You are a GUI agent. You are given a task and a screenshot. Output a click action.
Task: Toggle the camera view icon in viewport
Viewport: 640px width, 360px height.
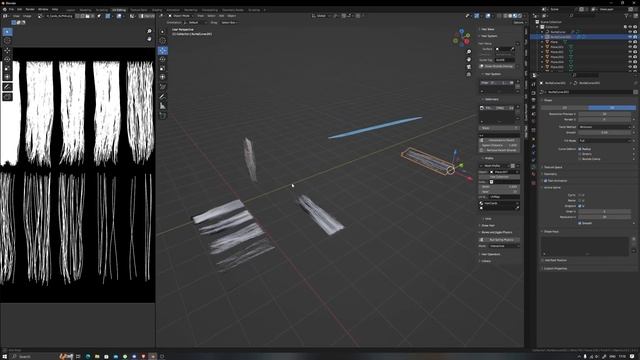tap(469, 67)
